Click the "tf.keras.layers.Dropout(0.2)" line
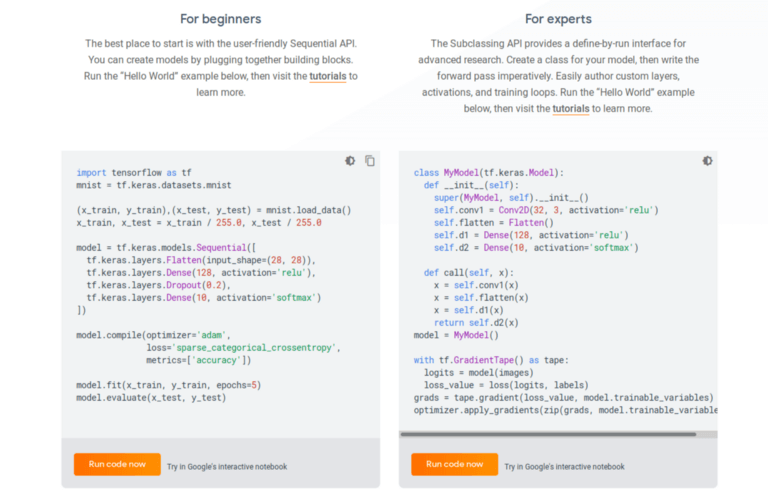 pos(159,285)
